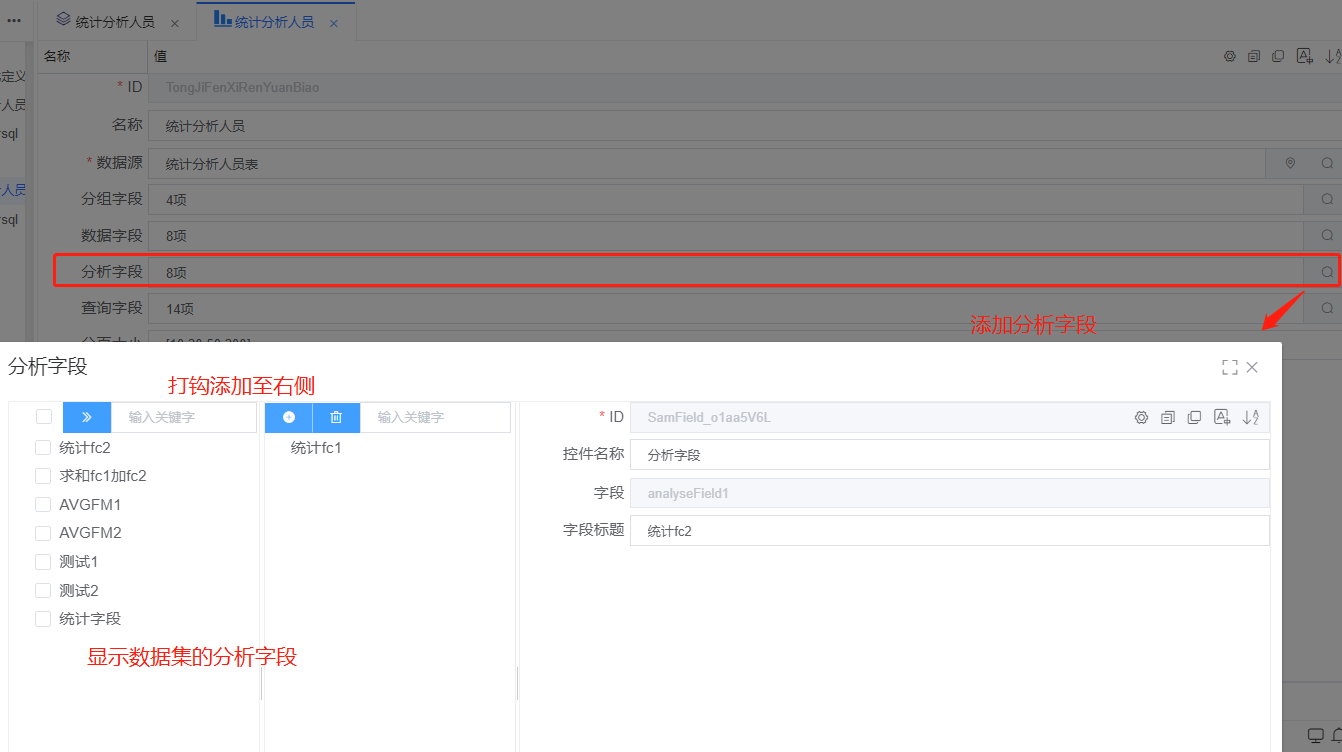
Task: Select the active 统计分析人员 chart tab
Action: pos(273,22)
